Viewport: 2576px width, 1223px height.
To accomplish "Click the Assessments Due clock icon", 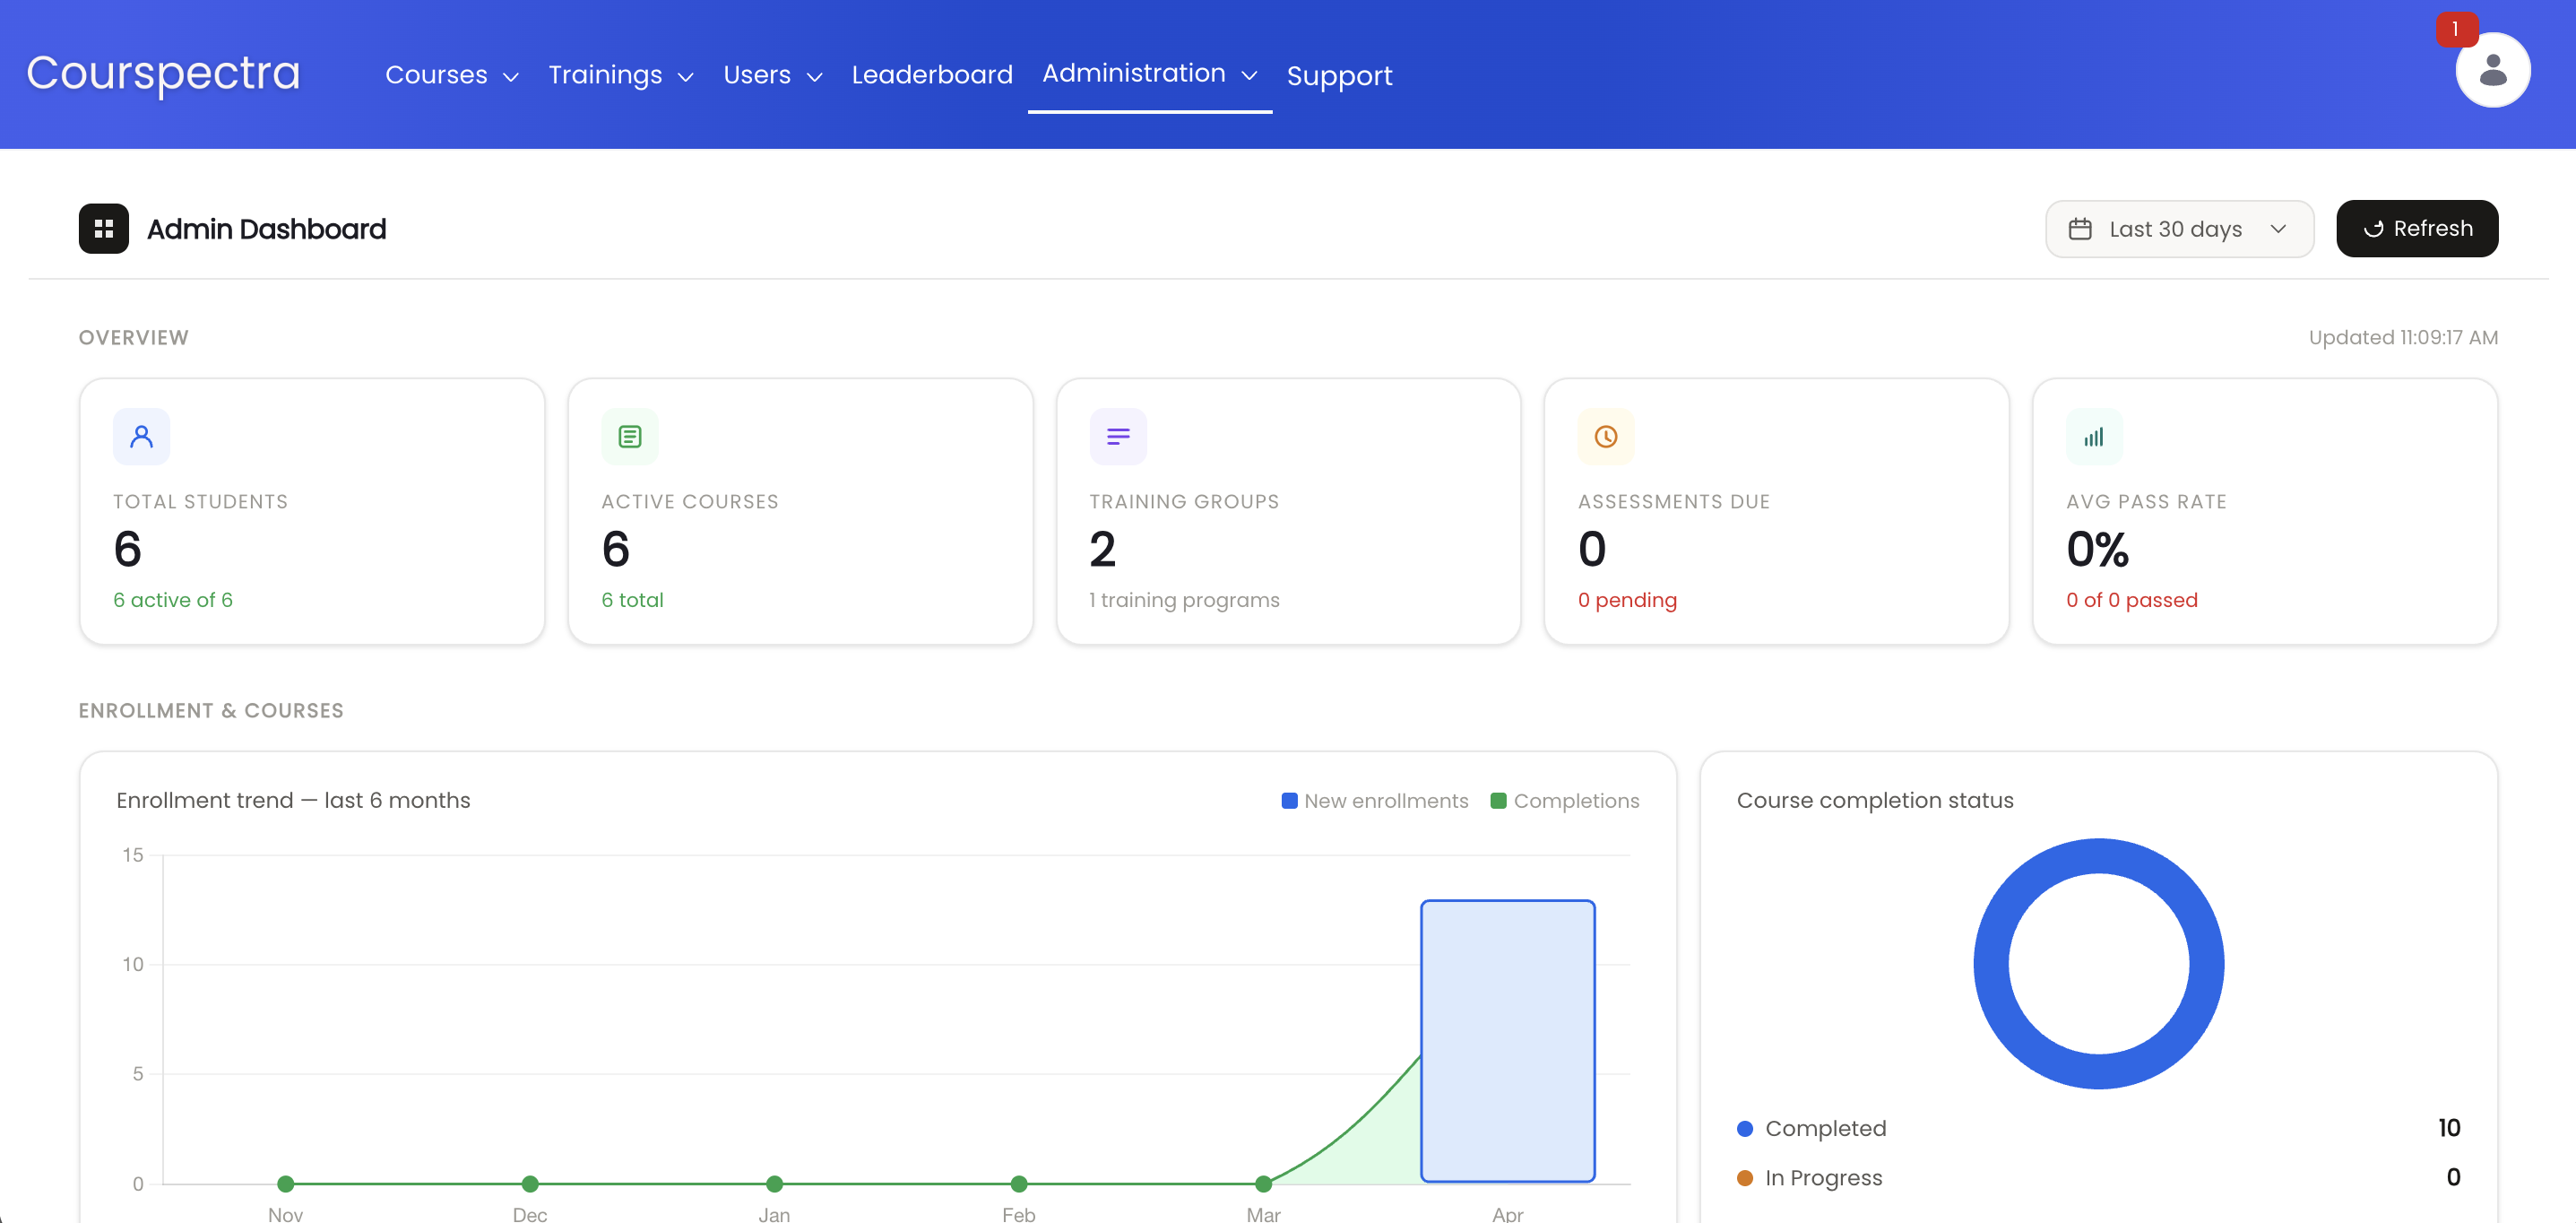I will (1606, 437).
